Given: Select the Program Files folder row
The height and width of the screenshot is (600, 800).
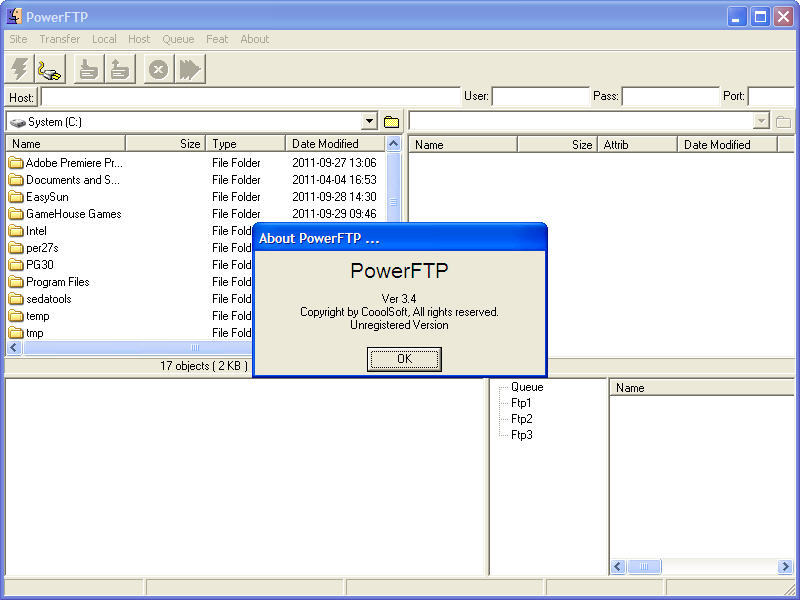Looking at the screenshot, I should tap(129, 282).
